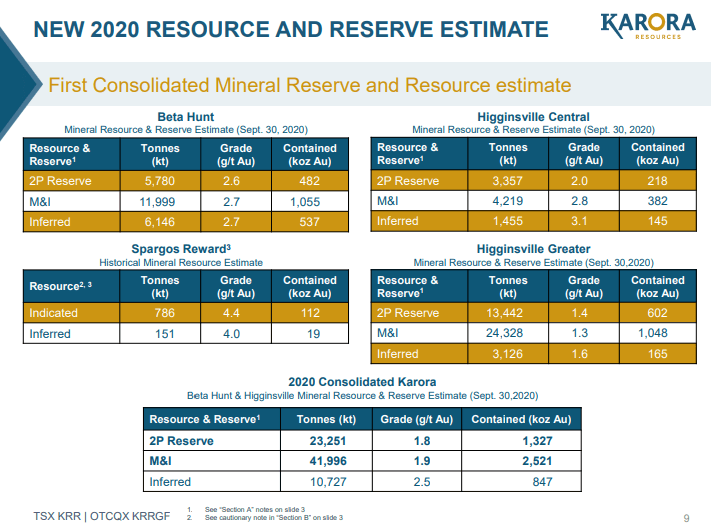Image resolution: width=711 pixels, height=523 pixels.
Task: Select Higginsville Central tonnes 3,357
Action: (507, 181)
